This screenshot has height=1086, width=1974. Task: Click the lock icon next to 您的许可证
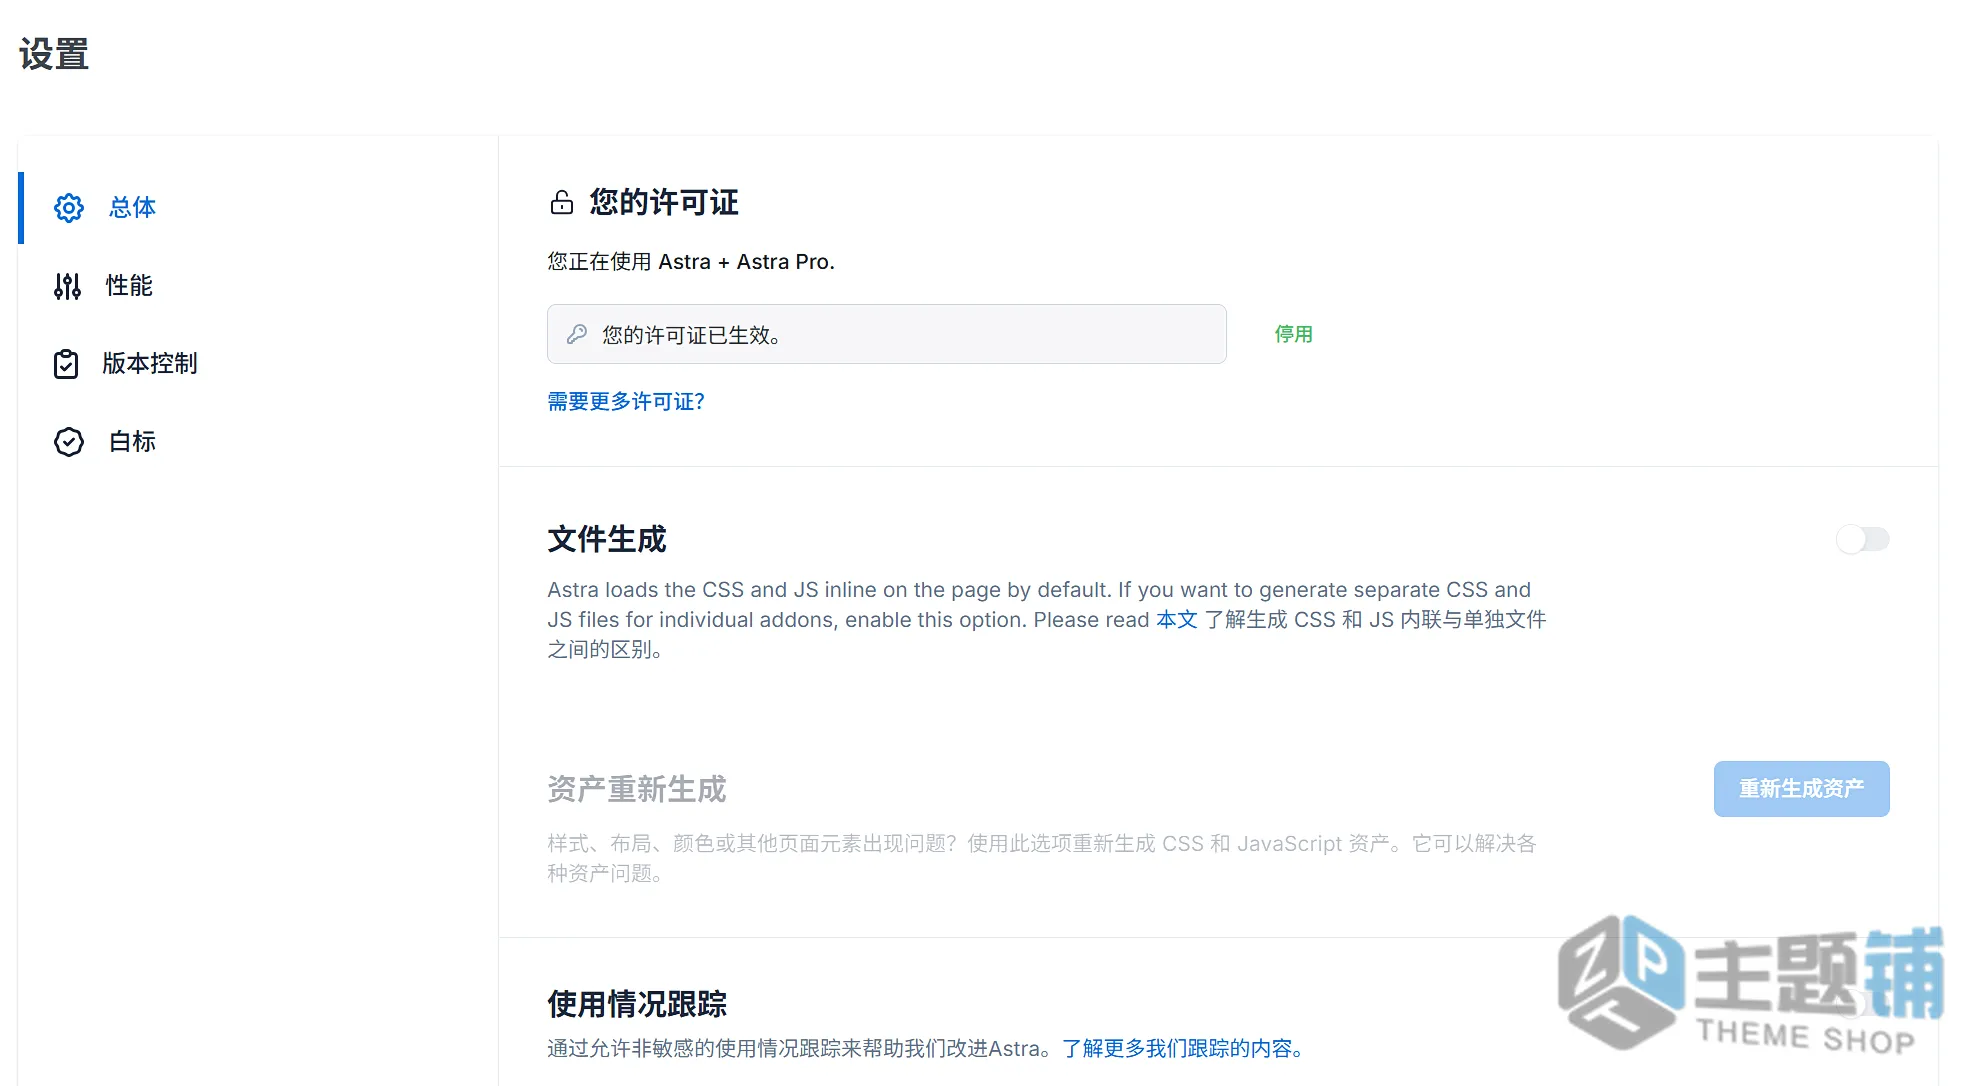coord(562,203)
